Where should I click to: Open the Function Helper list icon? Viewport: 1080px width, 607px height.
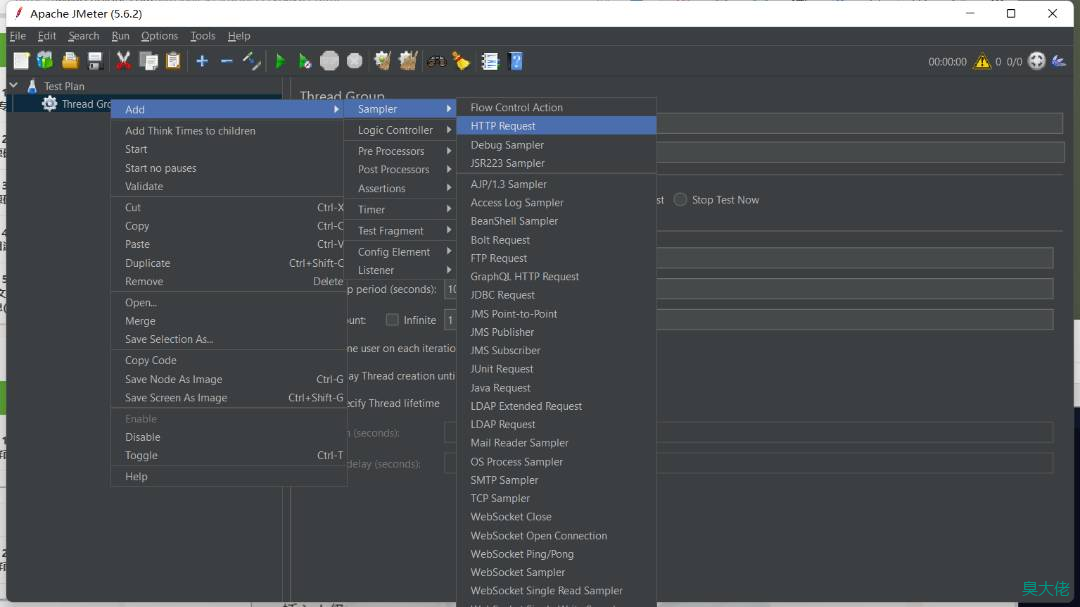pyautogui.click(x=490, y=61)
